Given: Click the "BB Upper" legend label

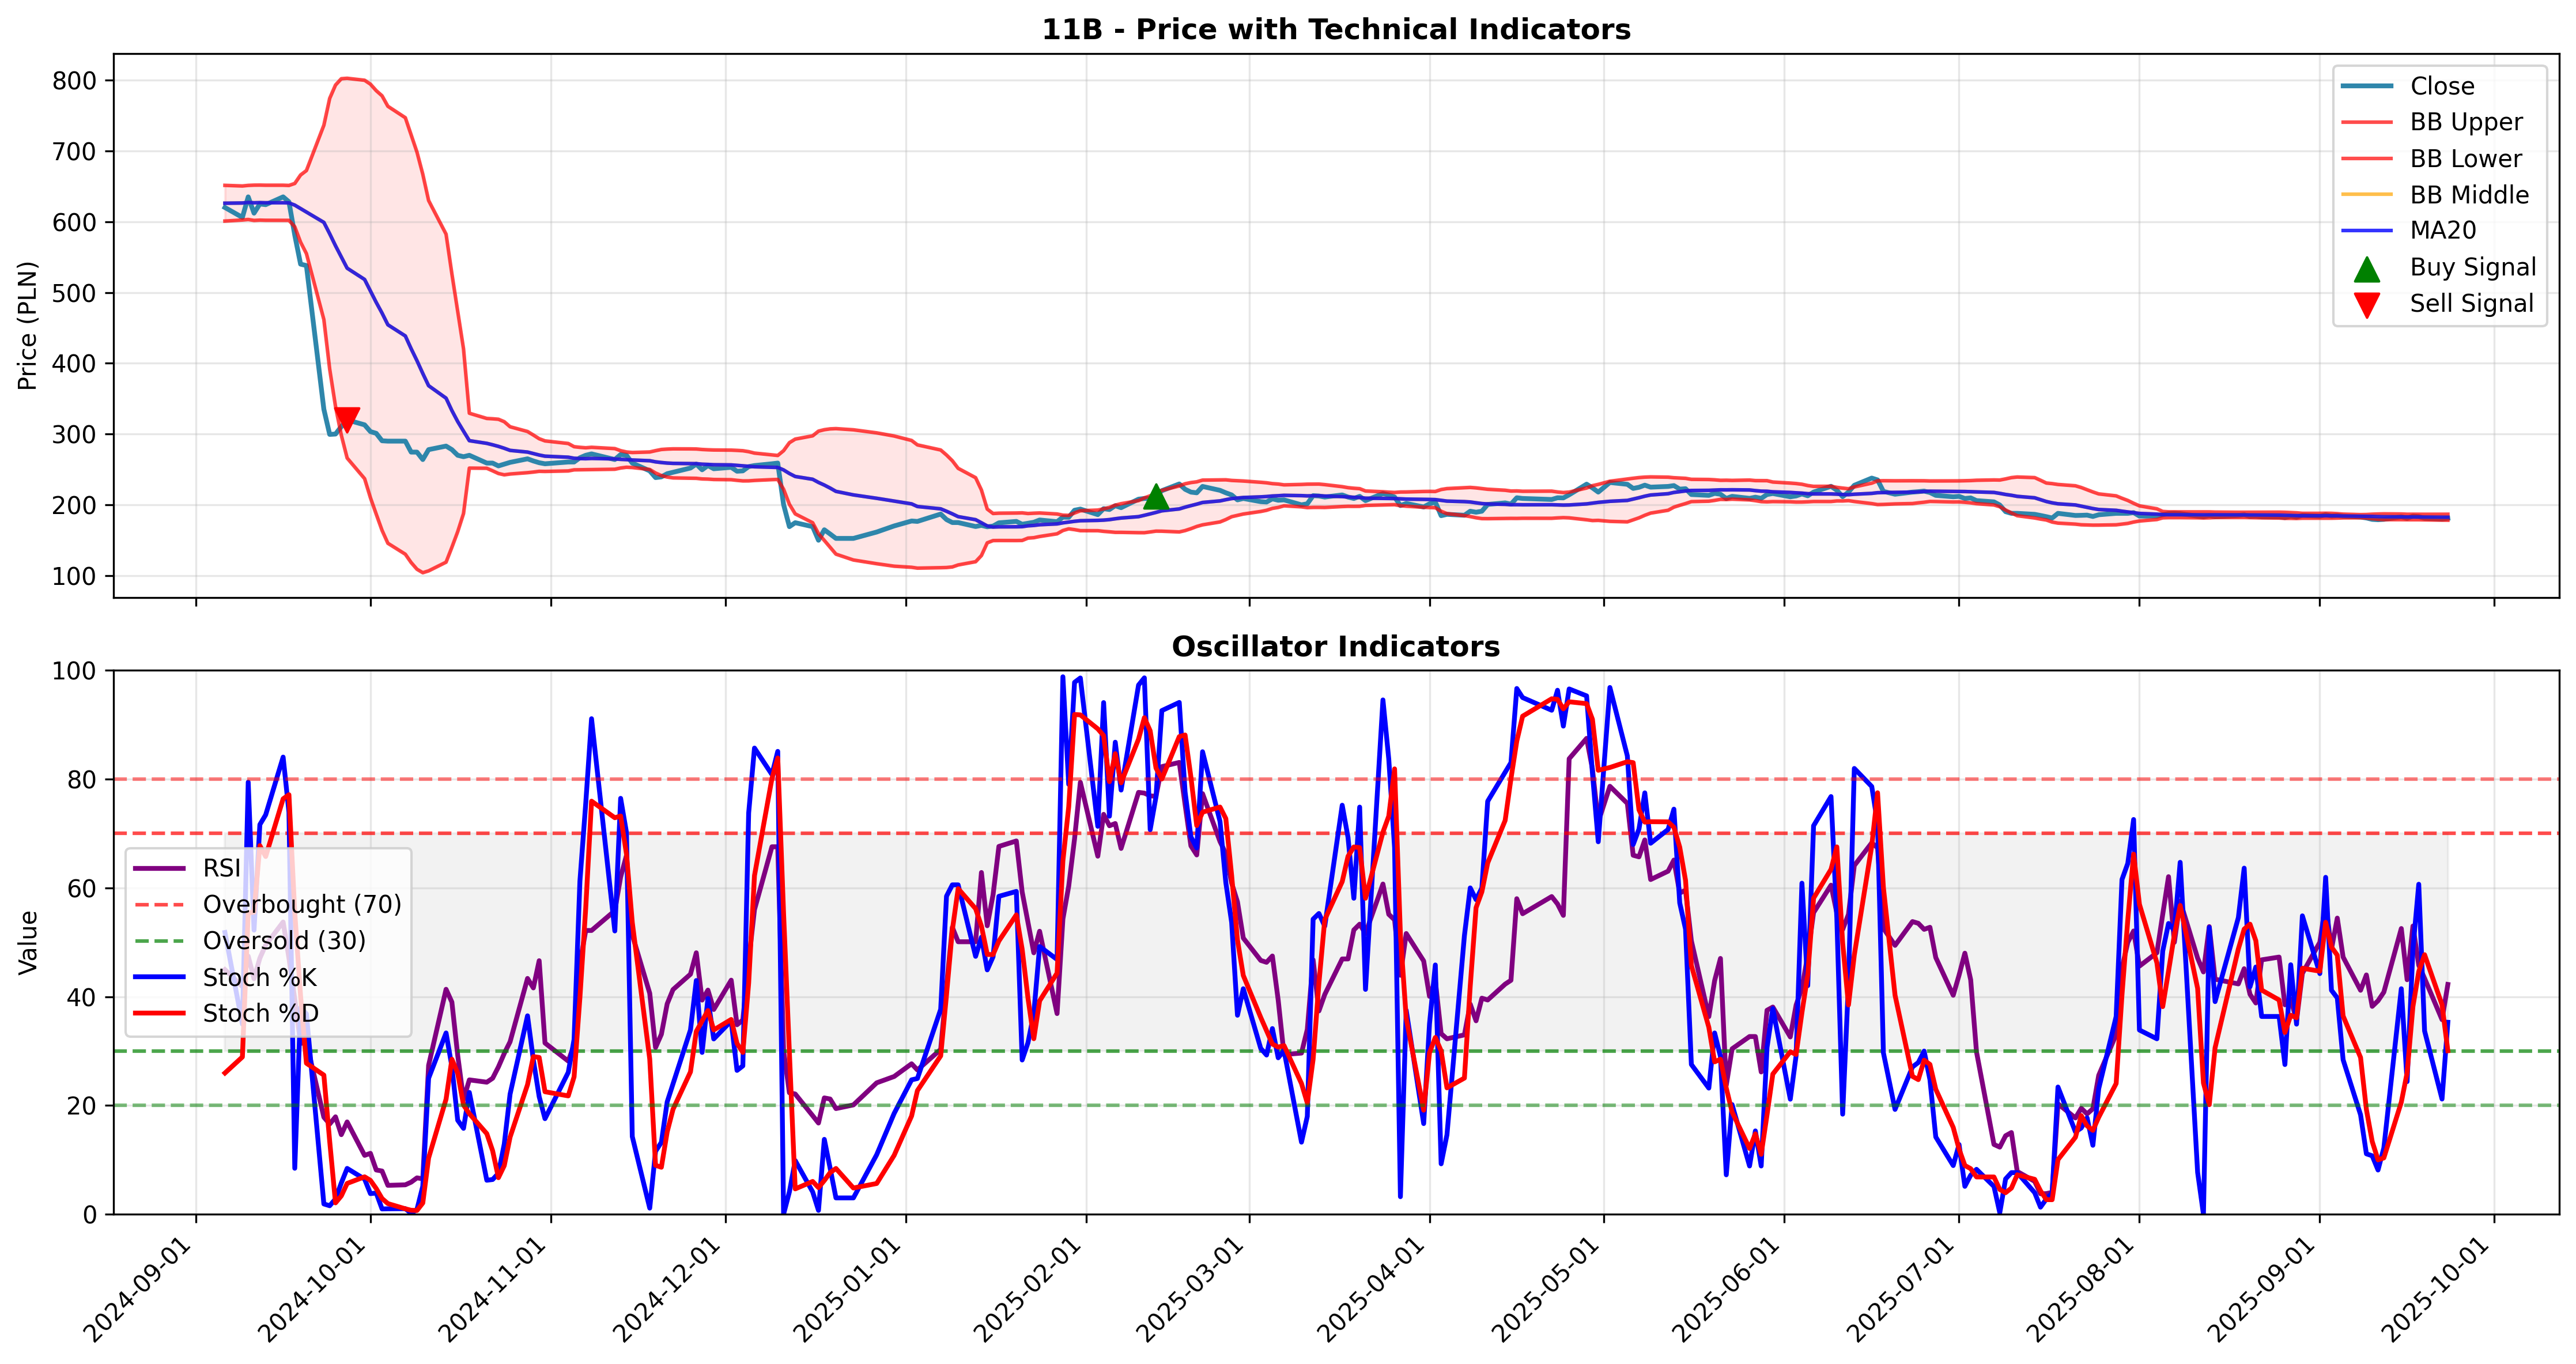Looking at the screenshot, I should (x=2466, y=122).
